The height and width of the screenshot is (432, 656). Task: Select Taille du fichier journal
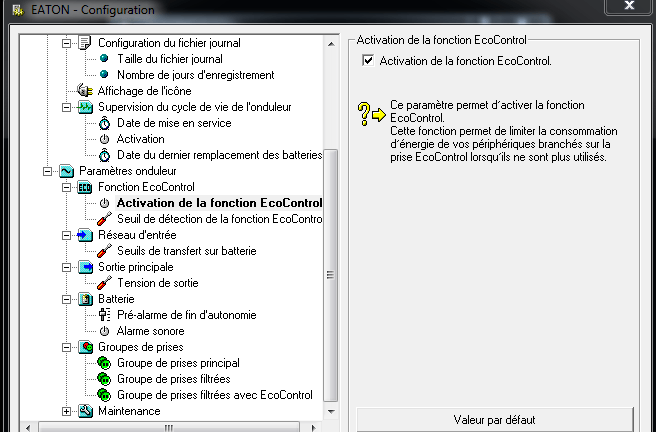coord(169,59)
